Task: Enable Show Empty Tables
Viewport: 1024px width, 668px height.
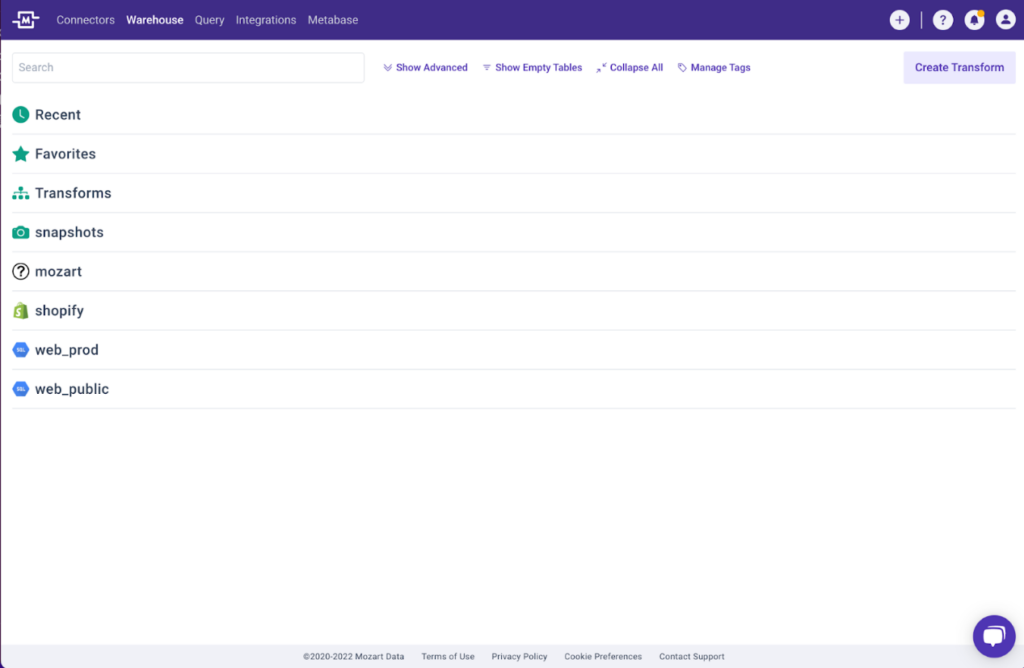Action: click(532, 67)
